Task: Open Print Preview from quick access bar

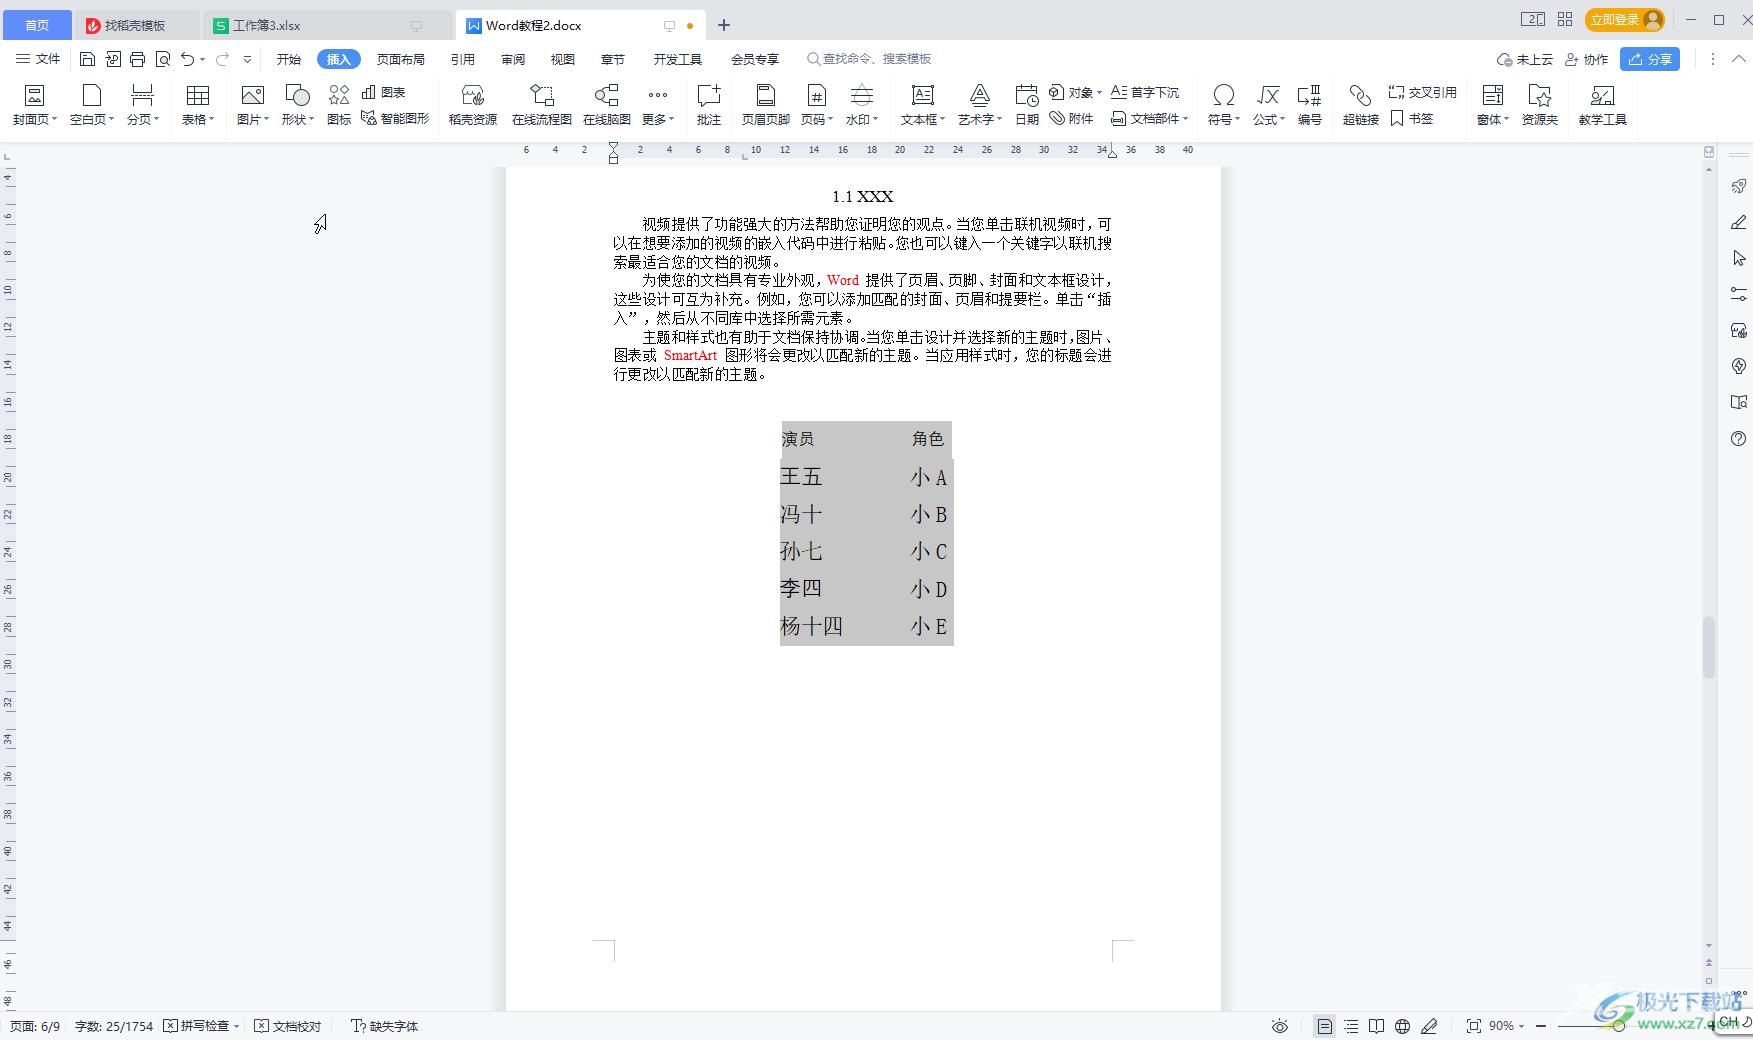Action: click(163, 59)
